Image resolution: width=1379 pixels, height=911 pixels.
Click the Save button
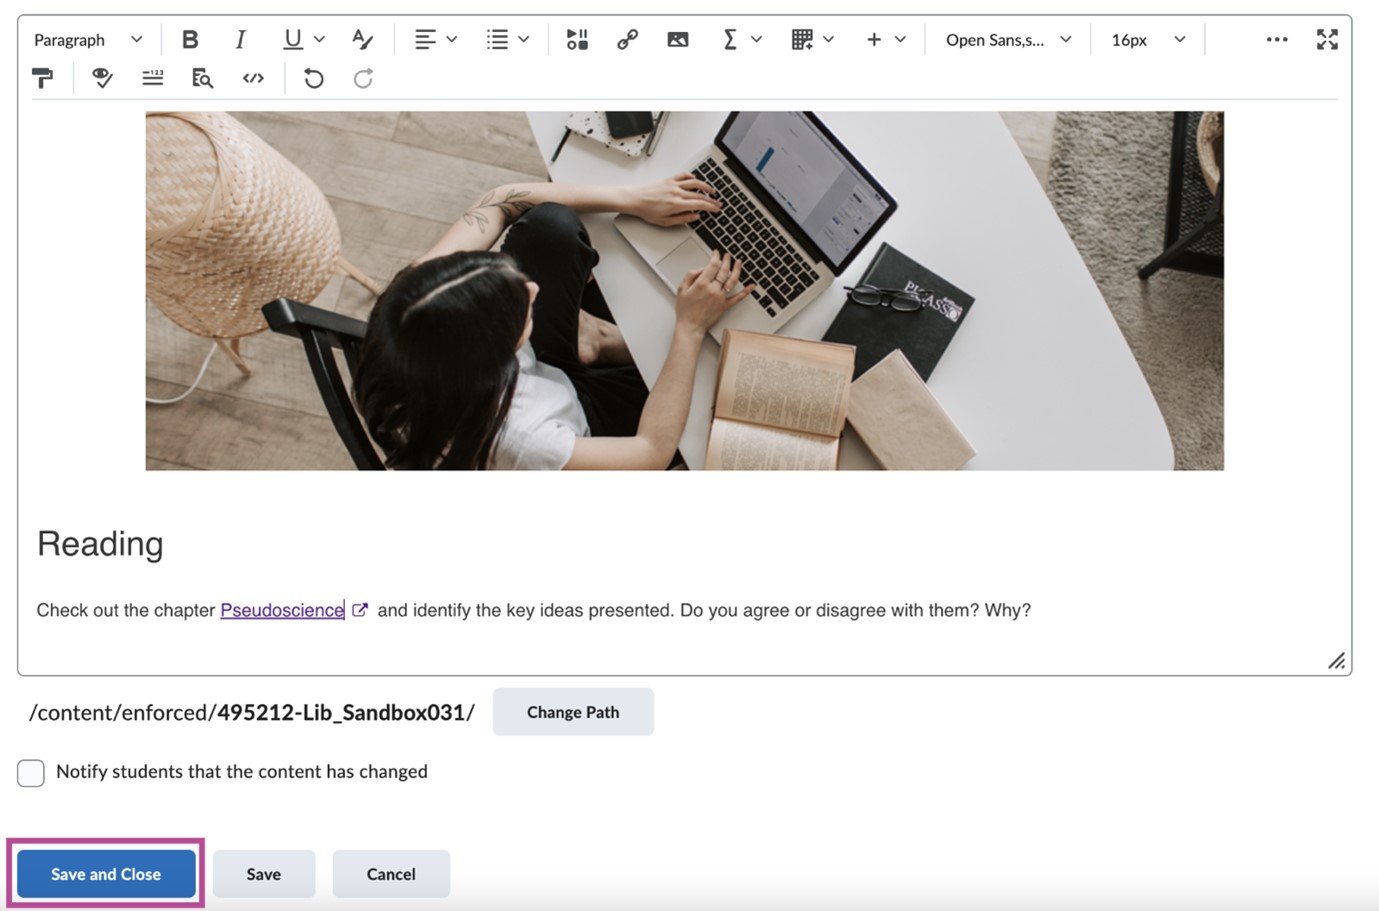coord(264,874)
